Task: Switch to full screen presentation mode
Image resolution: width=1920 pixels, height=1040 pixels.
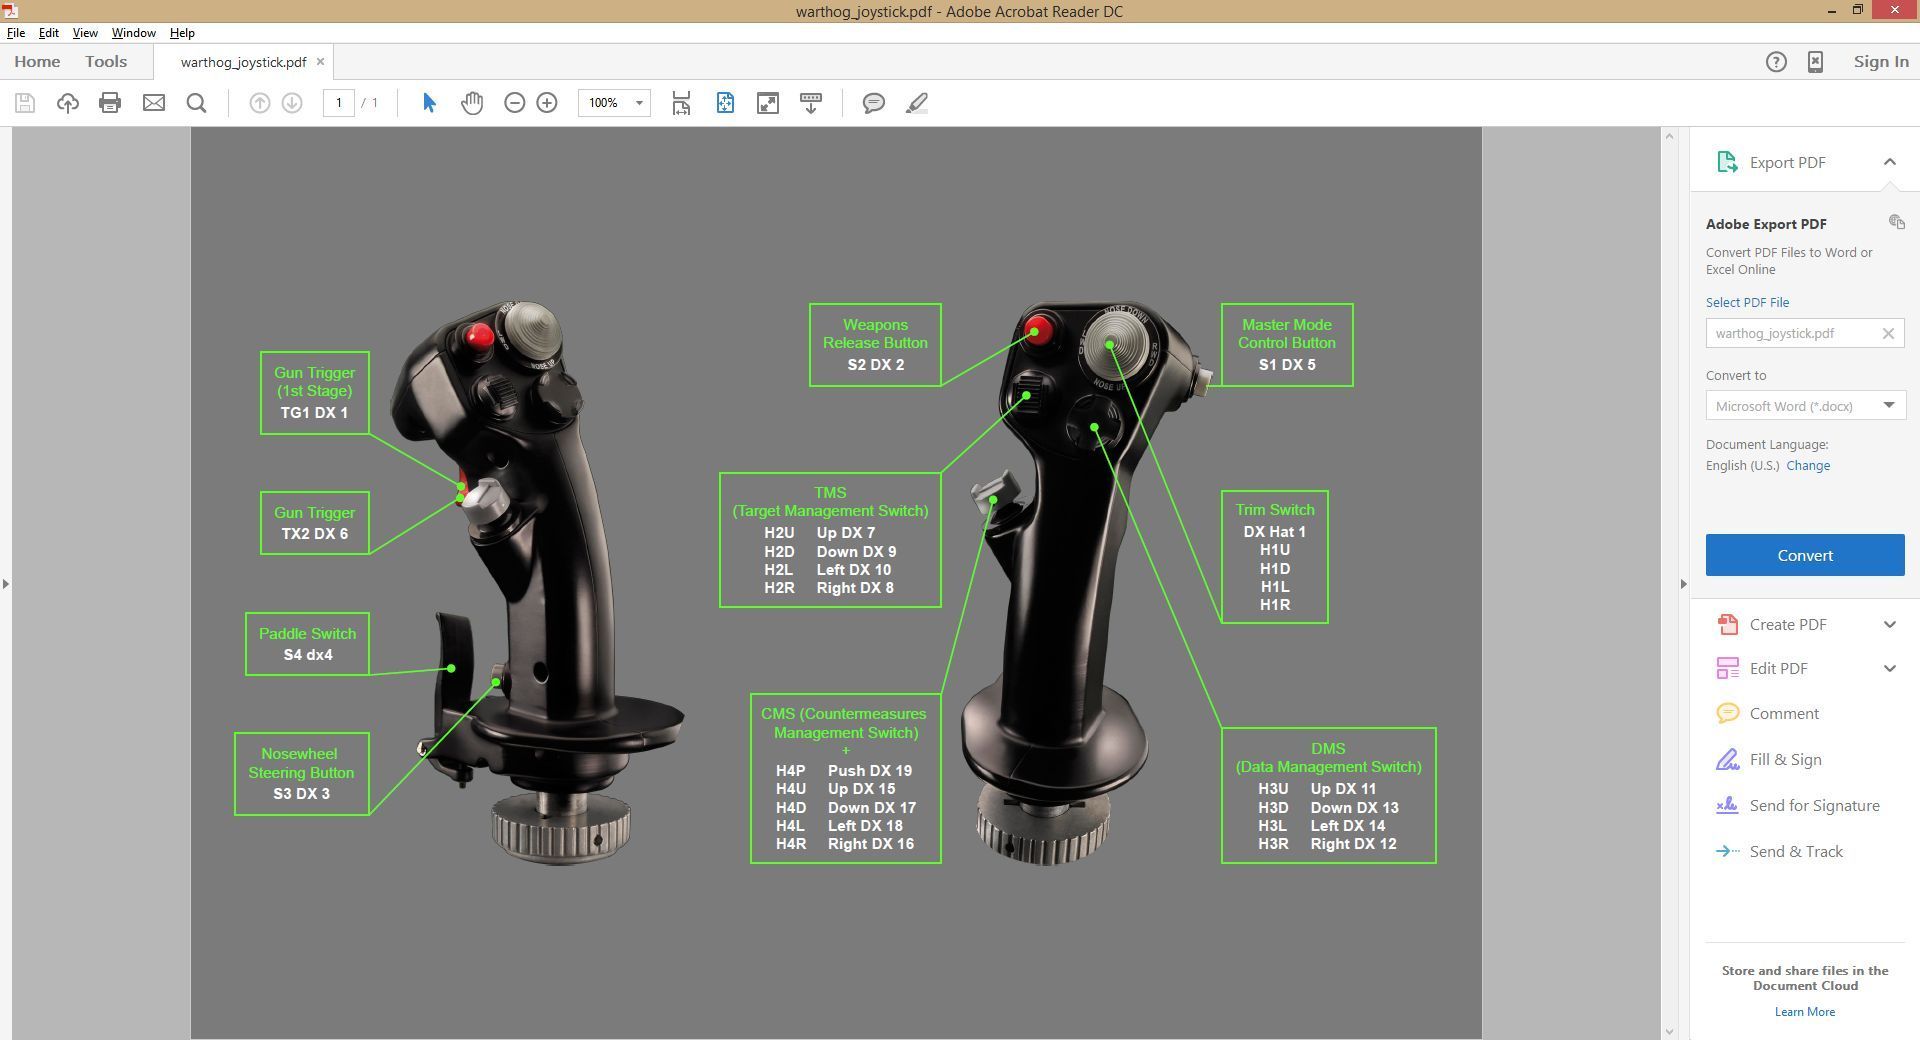Action: (767, 102)
